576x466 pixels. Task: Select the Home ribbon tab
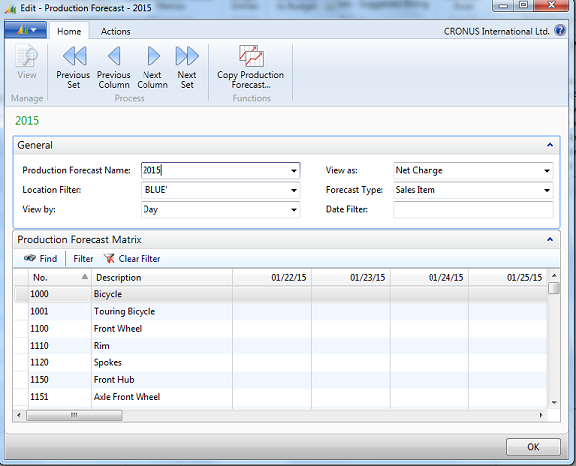[x=69, y=32]
